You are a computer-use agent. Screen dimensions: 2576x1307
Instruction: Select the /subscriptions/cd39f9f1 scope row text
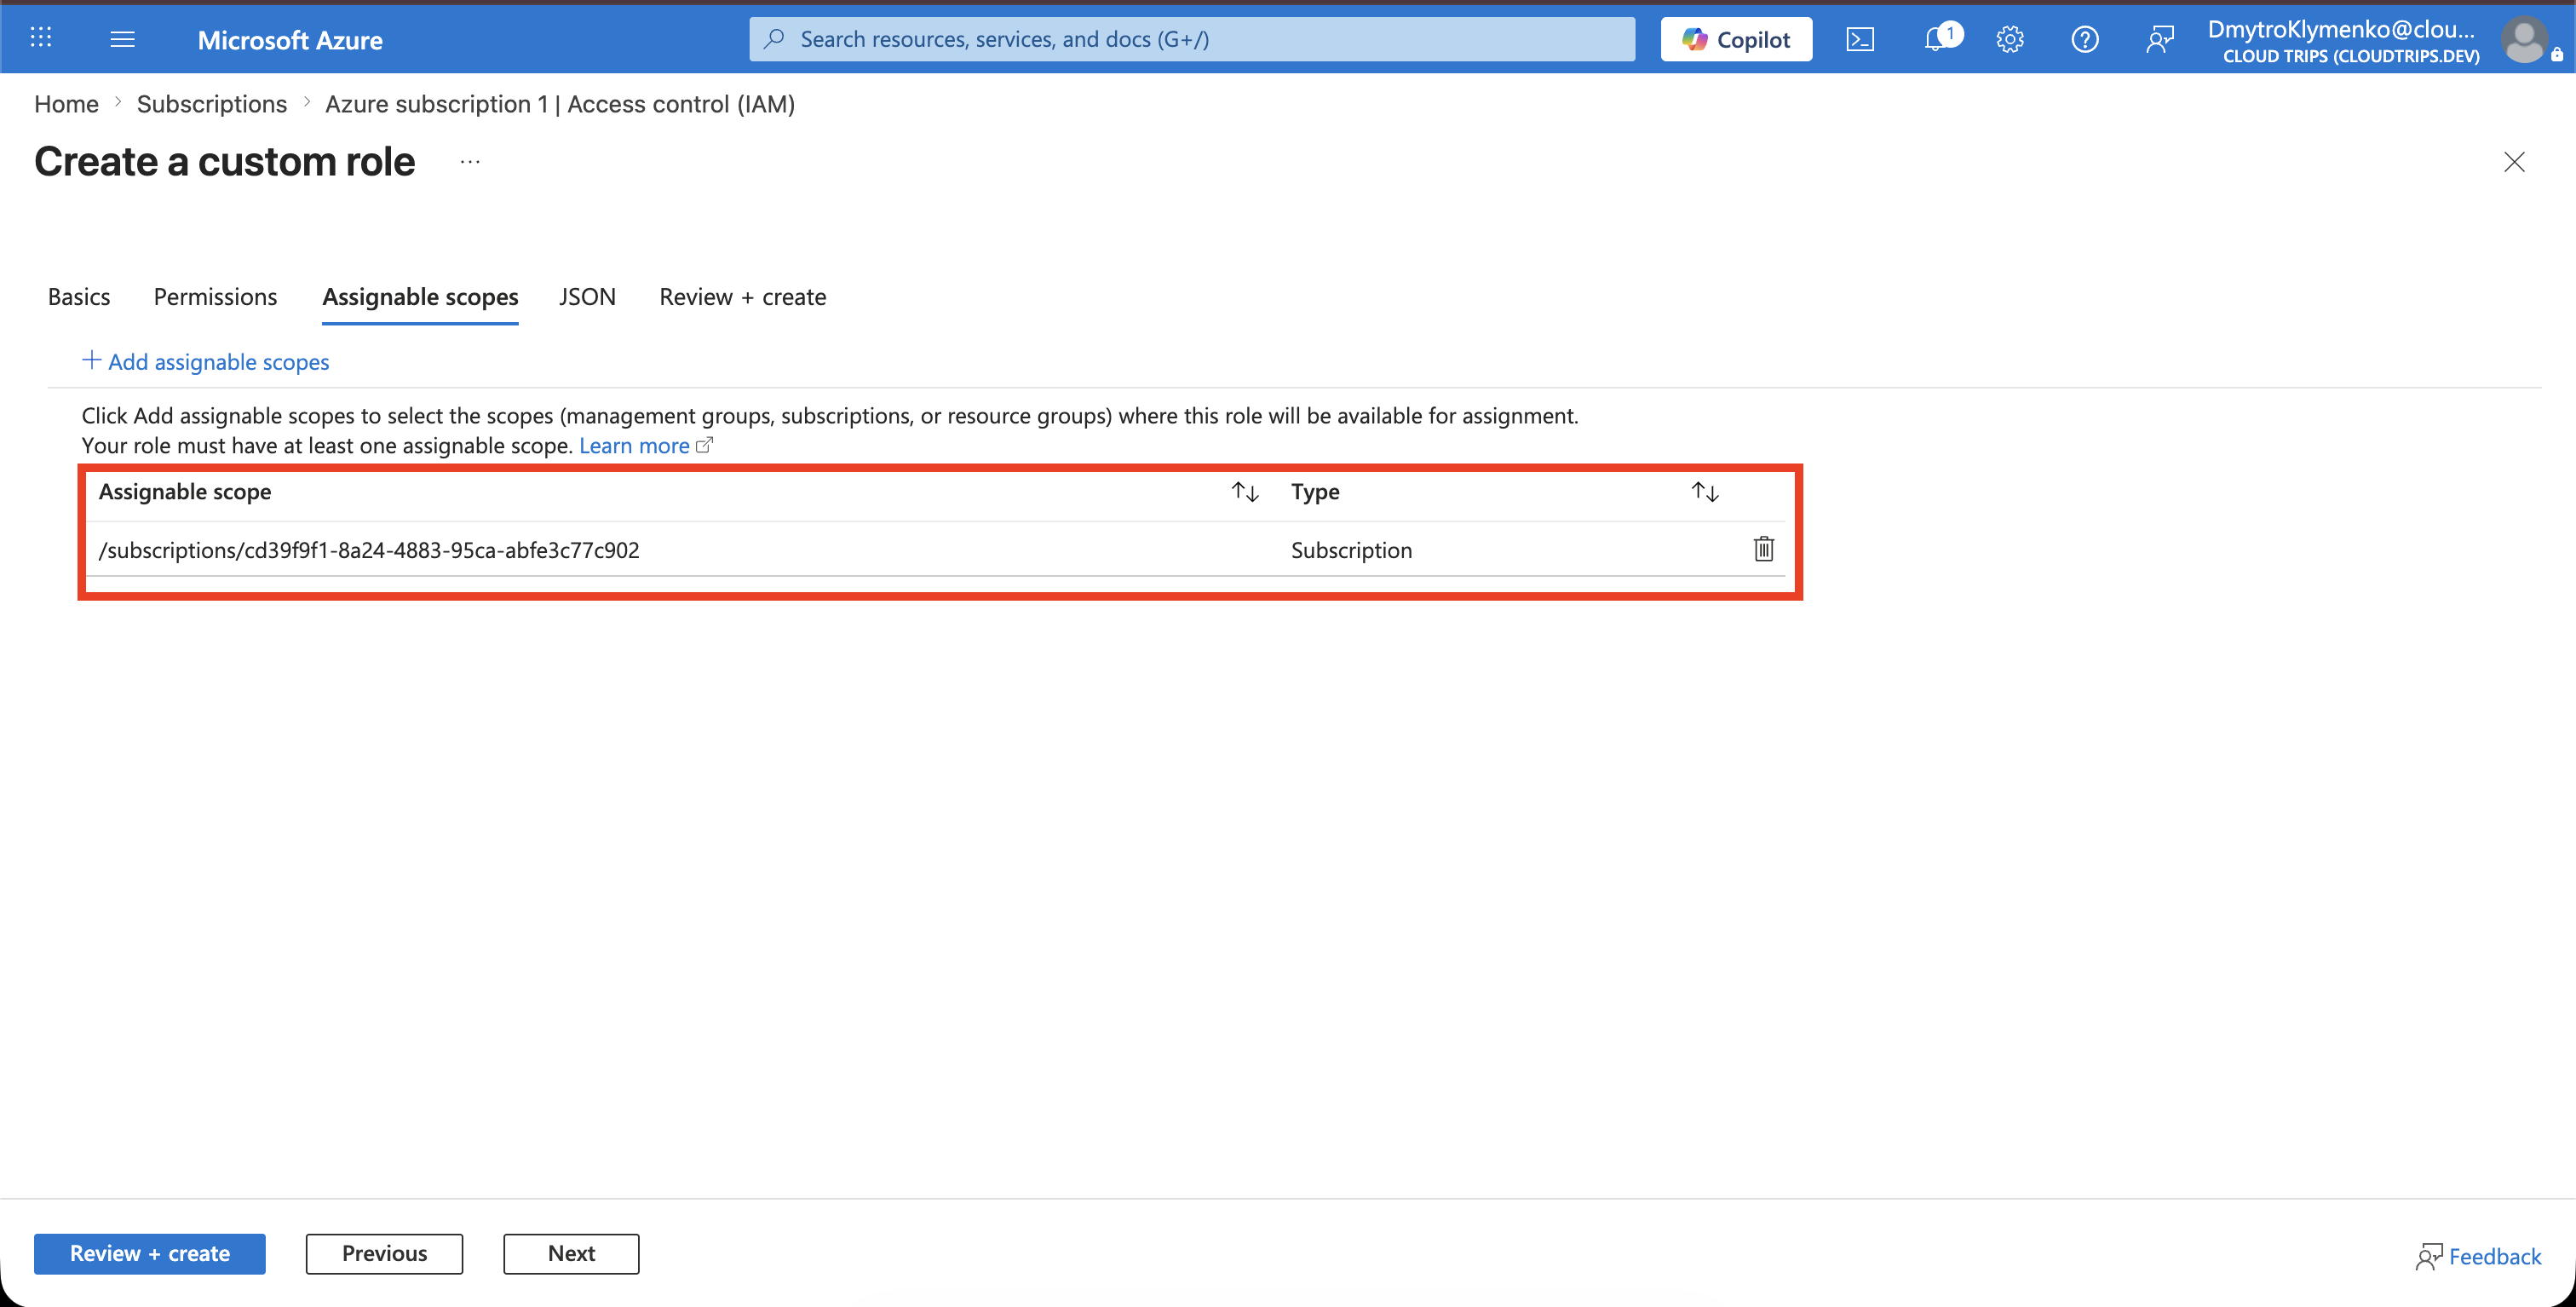tap(369, 550)
